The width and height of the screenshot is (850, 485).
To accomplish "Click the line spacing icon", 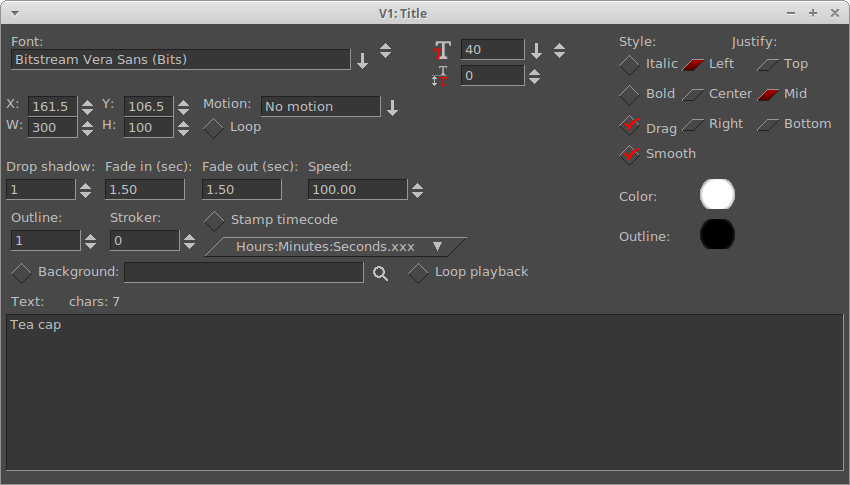I will [x=441, y=76].
